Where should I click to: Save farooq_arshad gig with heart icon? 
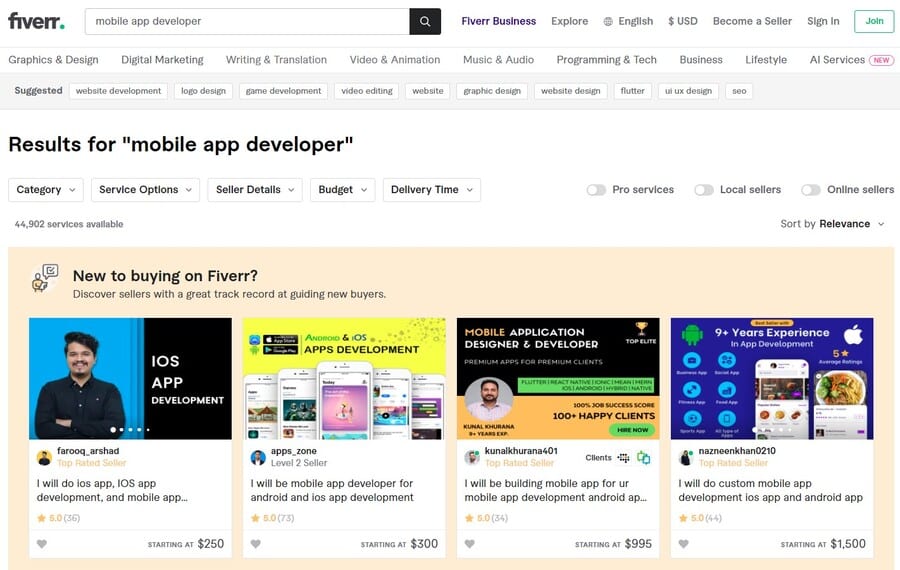pyautogui.click(x=42, y=544)
